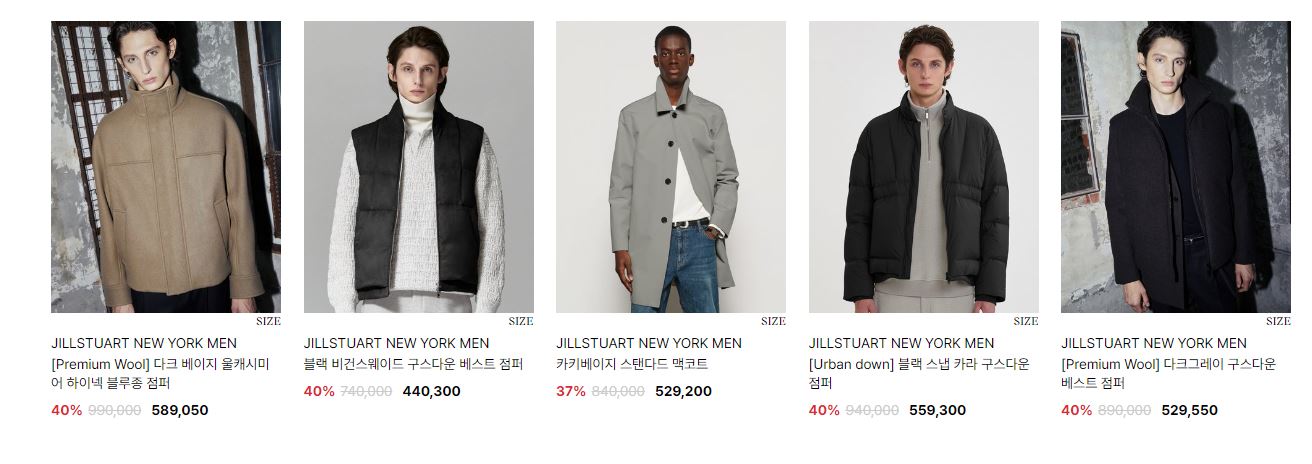Click the 589,050 sale price
The image size is (1312, 464).
[180, 410]
